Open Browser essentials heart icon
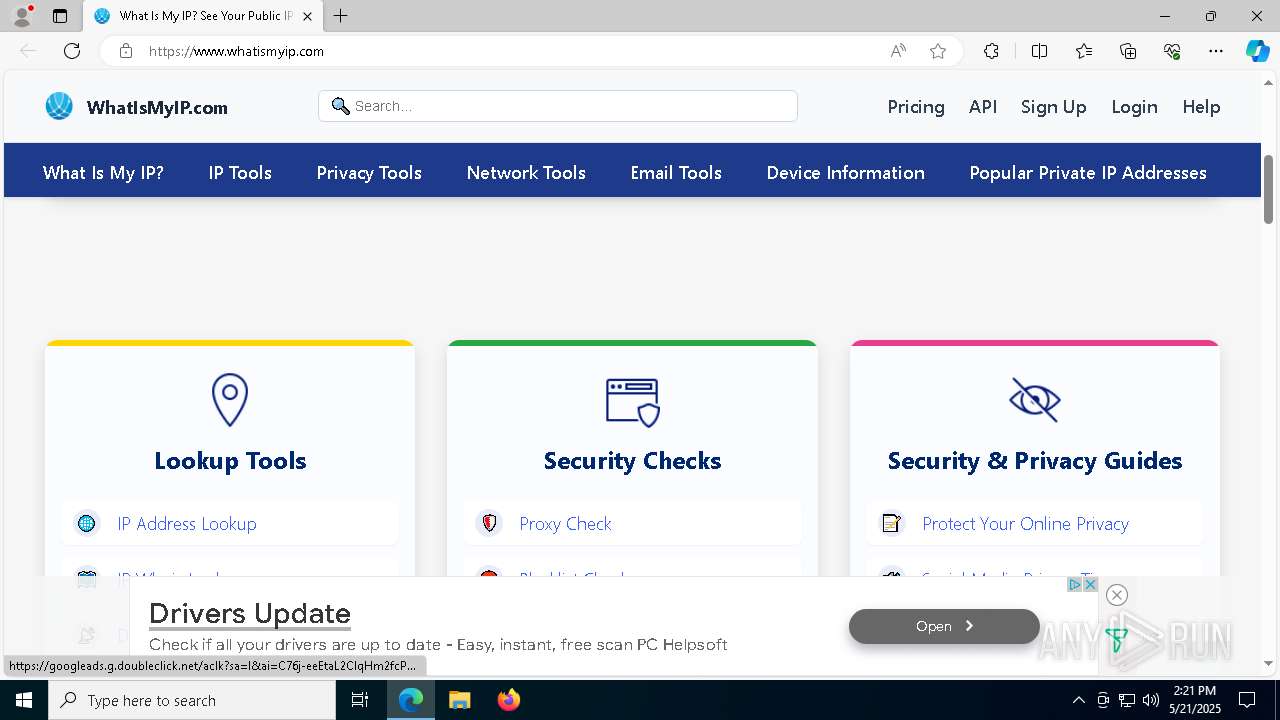1280x720 pixels. [x=1172, y=51]
